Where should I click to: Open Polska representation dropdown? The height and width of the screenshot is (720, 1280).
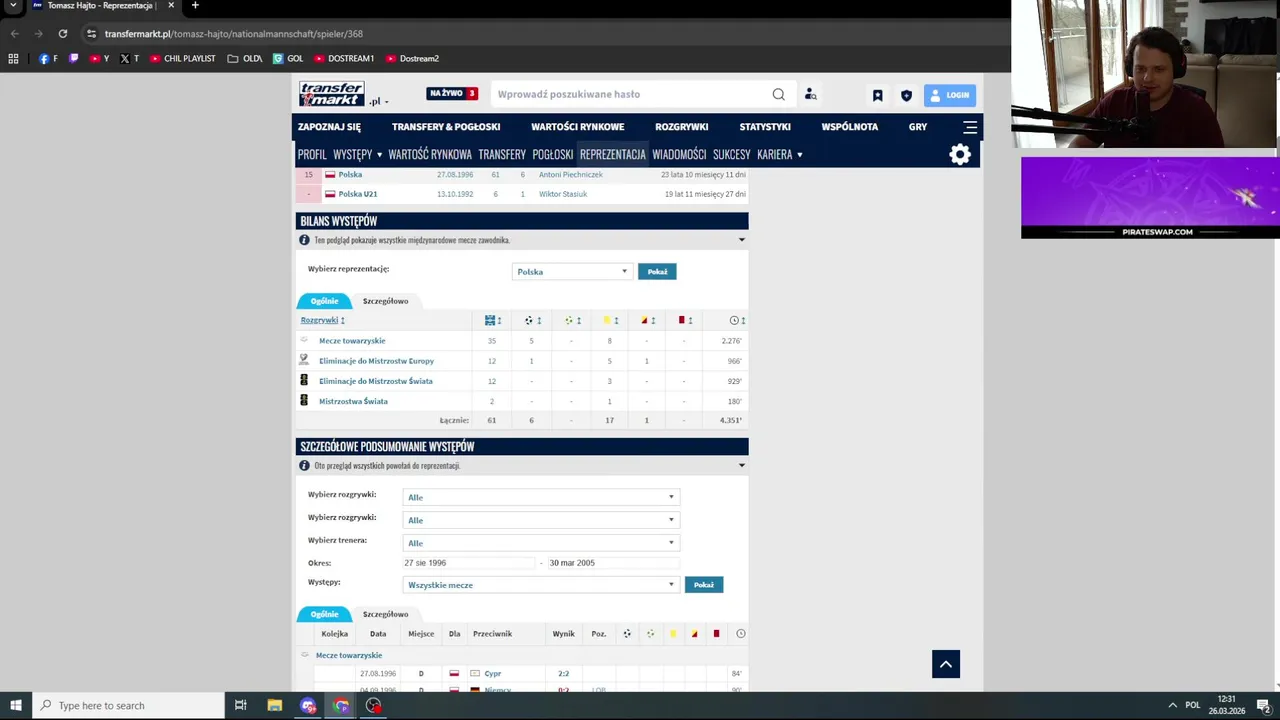572,271
